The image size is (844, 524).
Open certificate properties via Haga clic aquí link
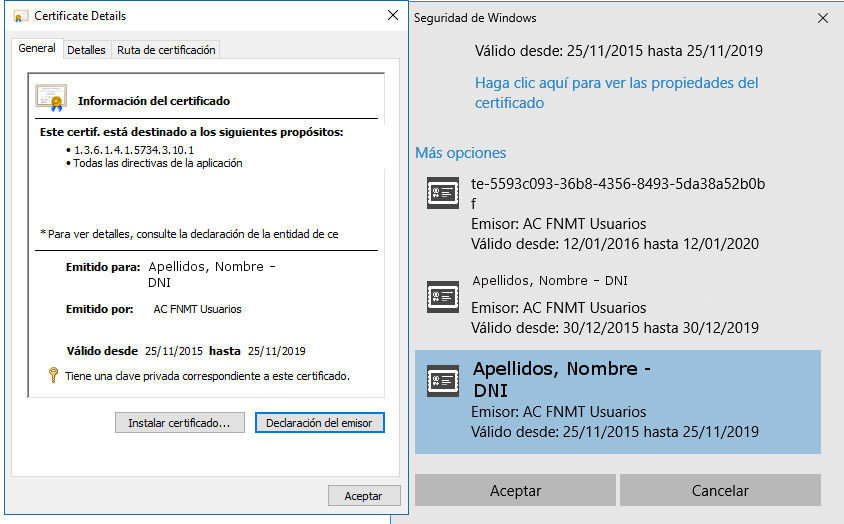pyautogui.click(x=616, y=92)
